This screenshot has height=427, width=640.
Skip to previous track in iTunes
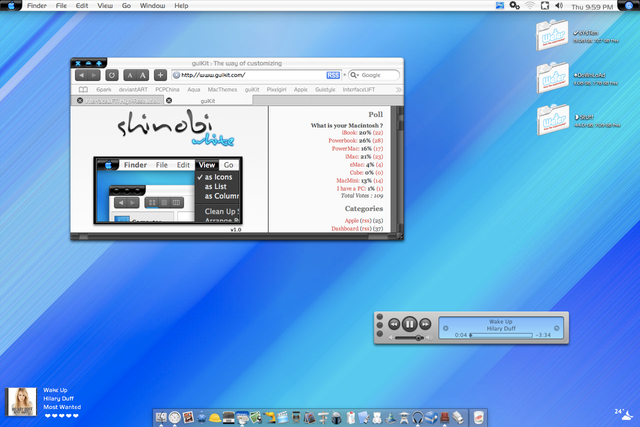pos(394,324)
